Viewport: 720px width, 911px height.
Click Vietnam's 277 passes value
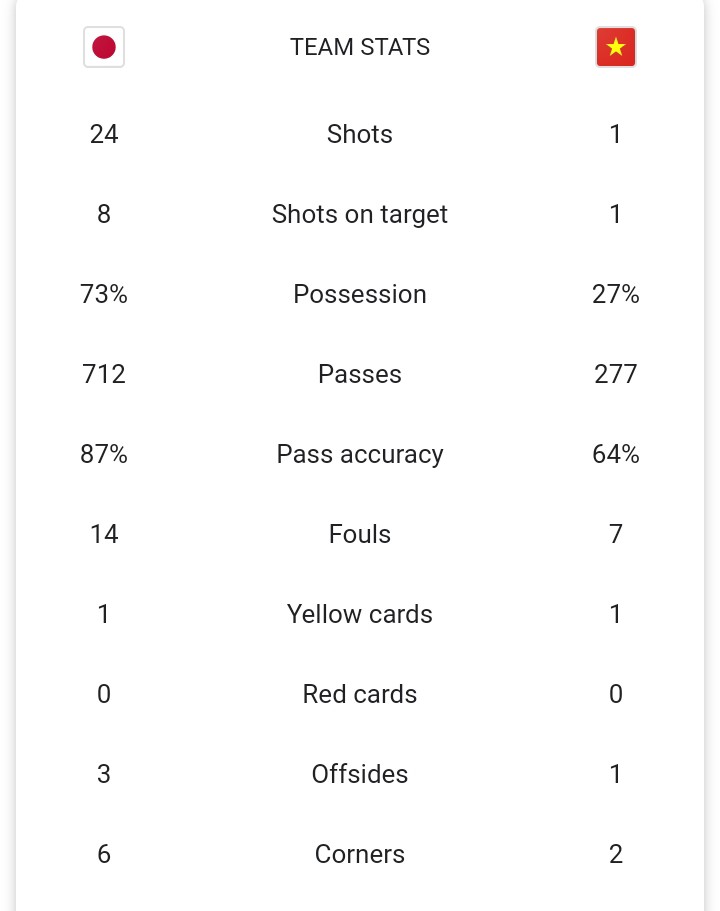click(615, 374)
